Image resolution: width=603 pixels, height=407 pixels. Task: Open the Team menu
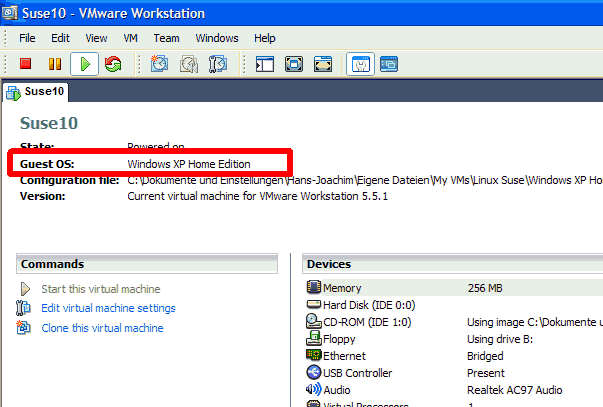coord(167,38)
